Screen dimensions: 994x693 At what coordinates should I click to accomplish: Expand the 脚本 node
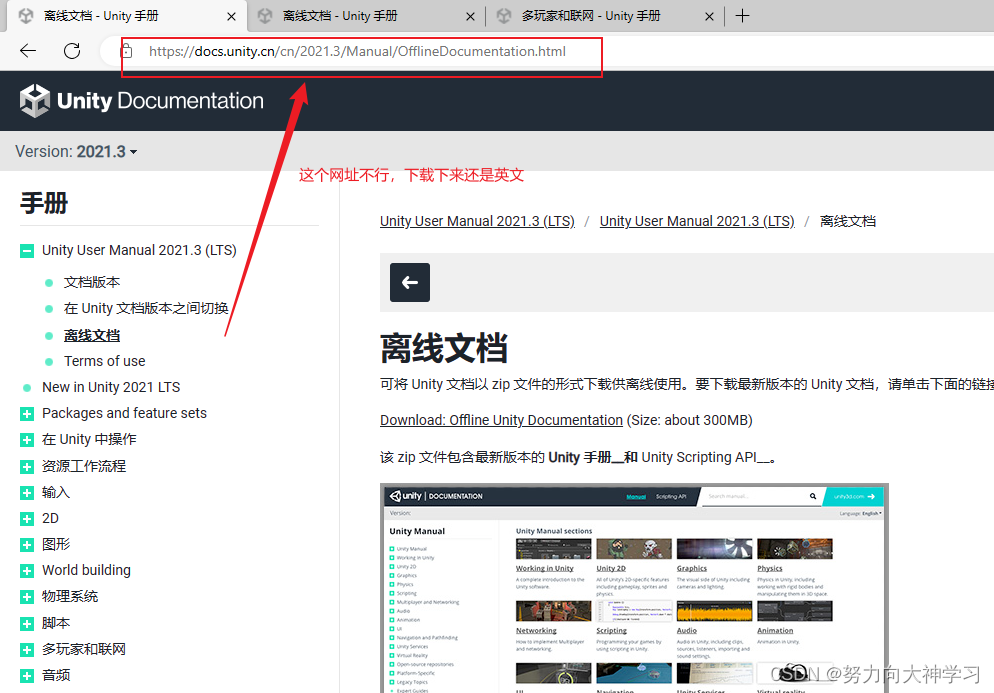click(27, 623)
